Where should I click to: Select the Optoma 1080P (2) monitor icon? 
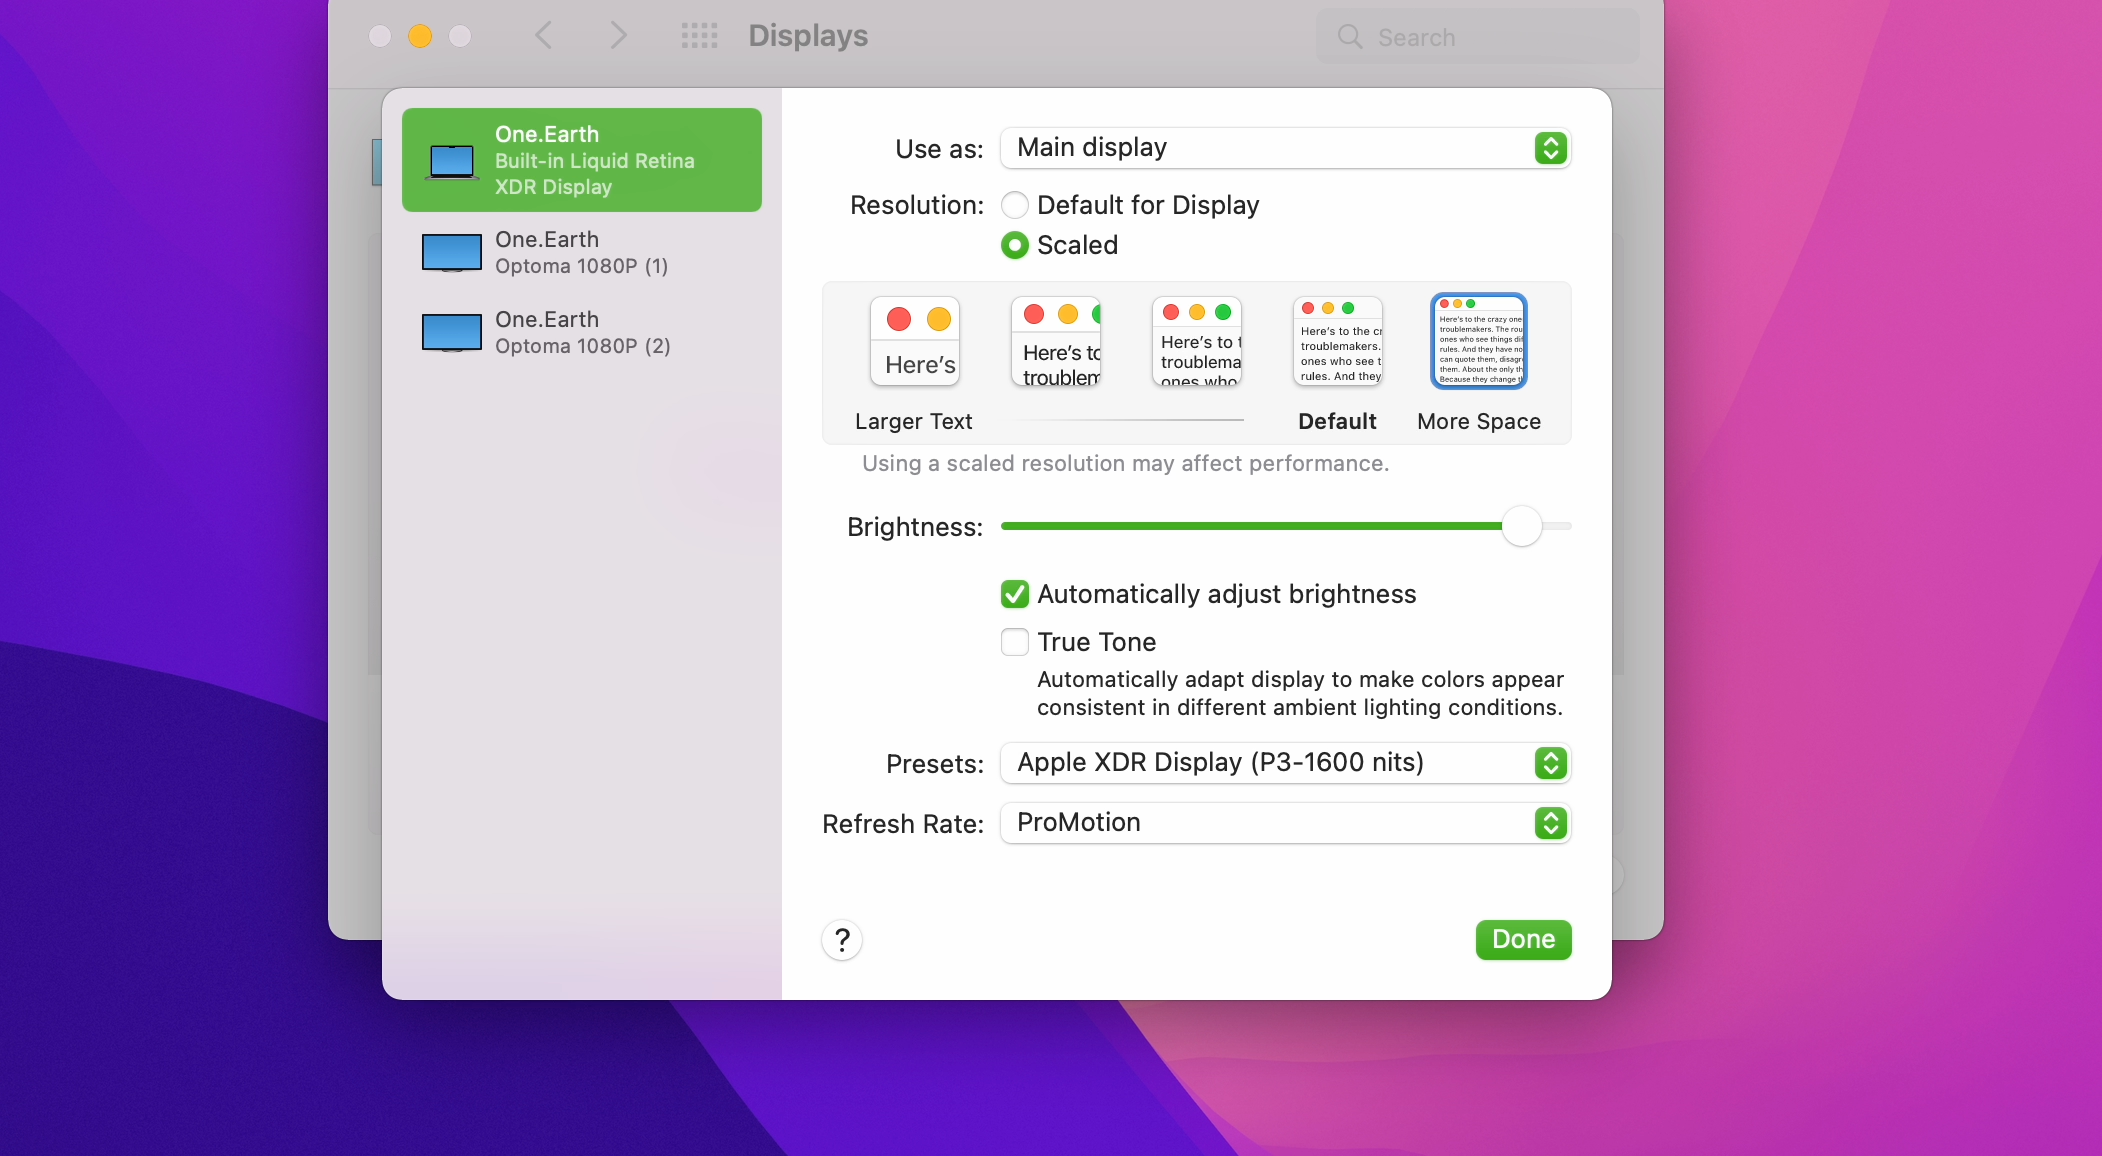coord(452,333)
